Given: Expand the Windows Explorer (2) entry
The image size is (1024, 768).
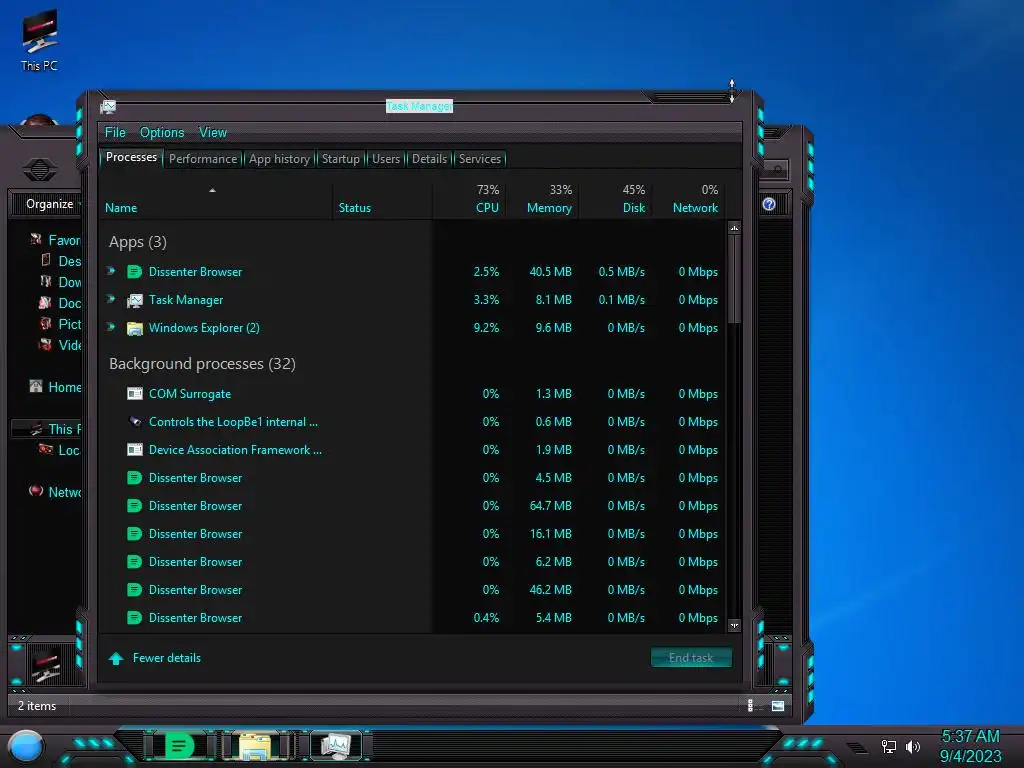Looking at the screenshot, I should 111,327.
